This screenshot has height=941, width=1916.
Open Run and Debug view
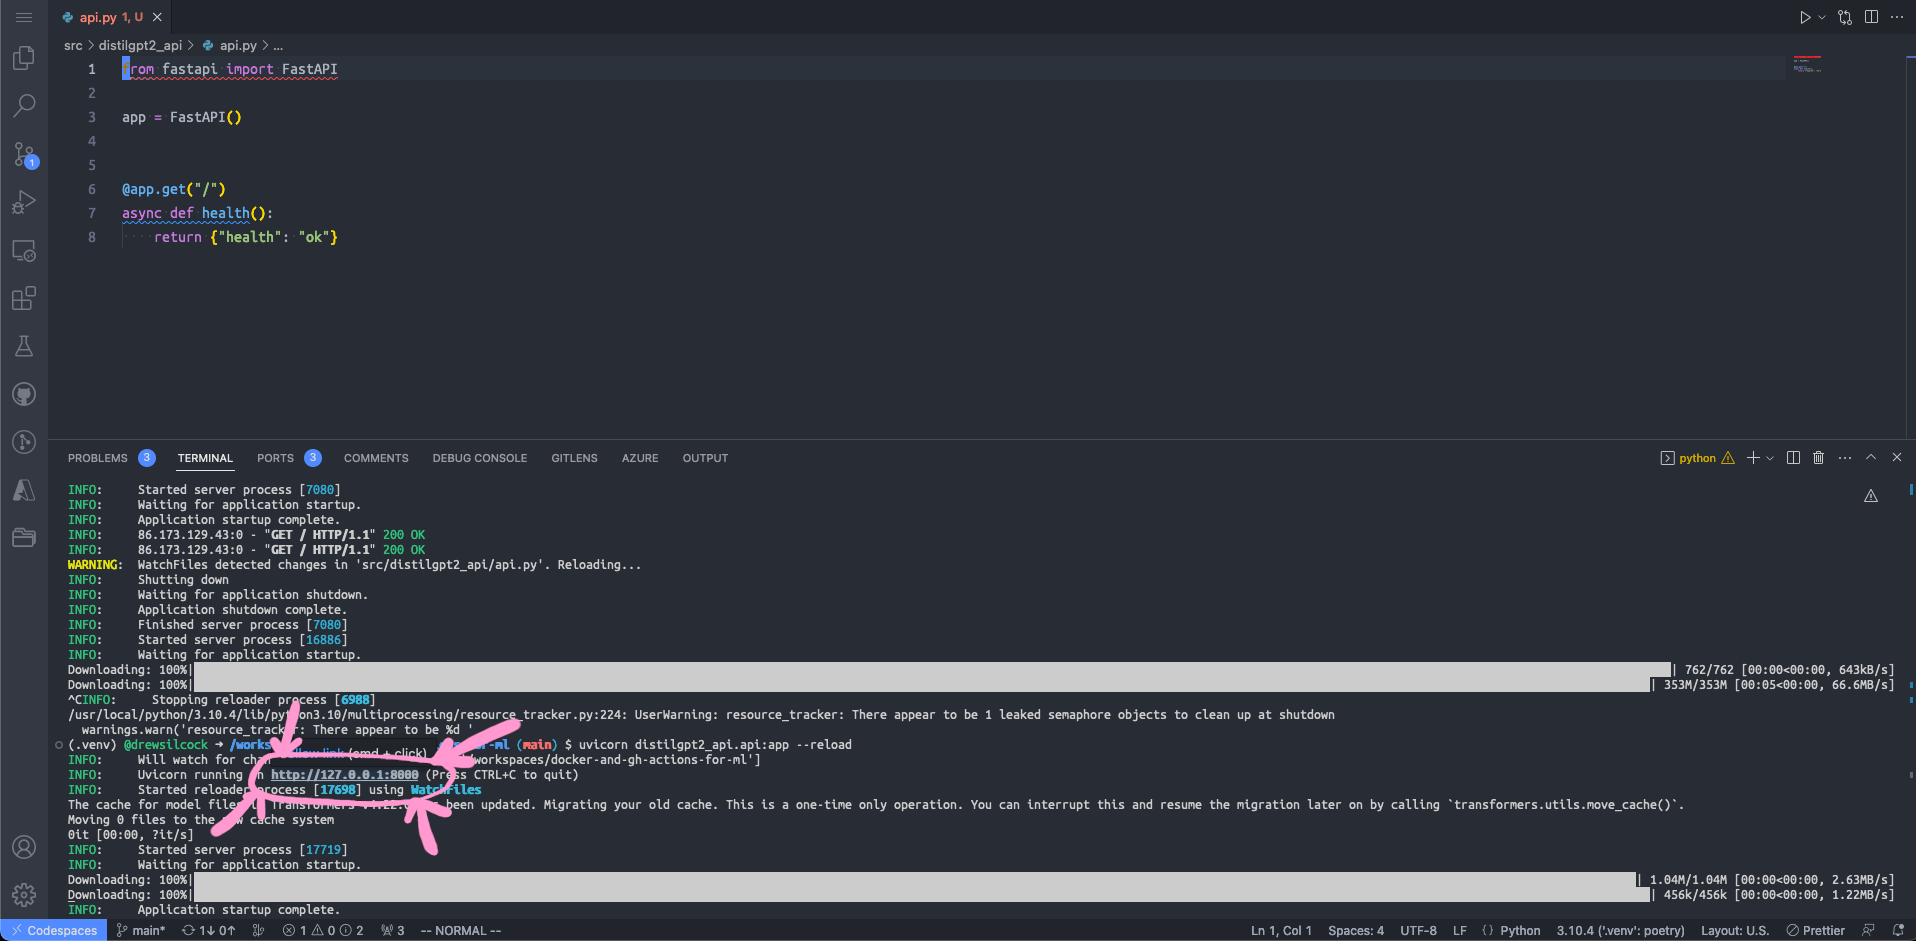click(x=24, y=203)
